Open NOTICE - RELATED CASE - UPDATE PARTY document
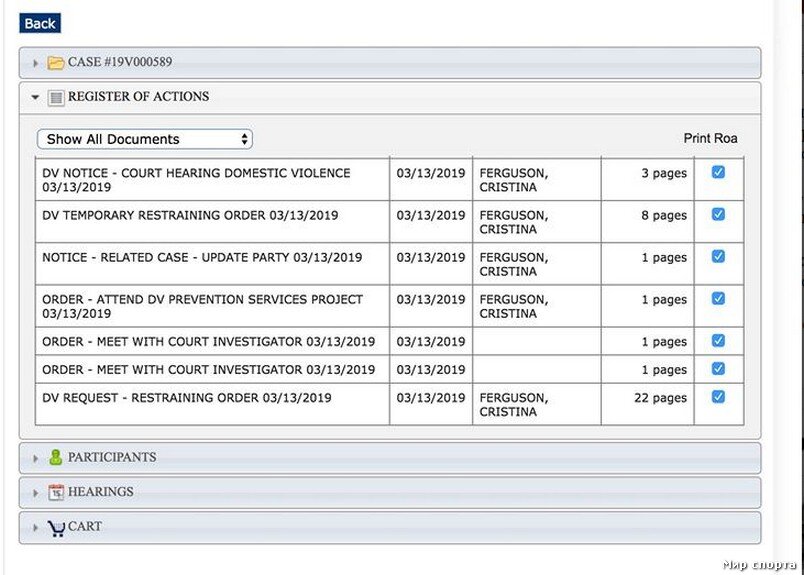 pyautogui.click(x=202, y=257)
